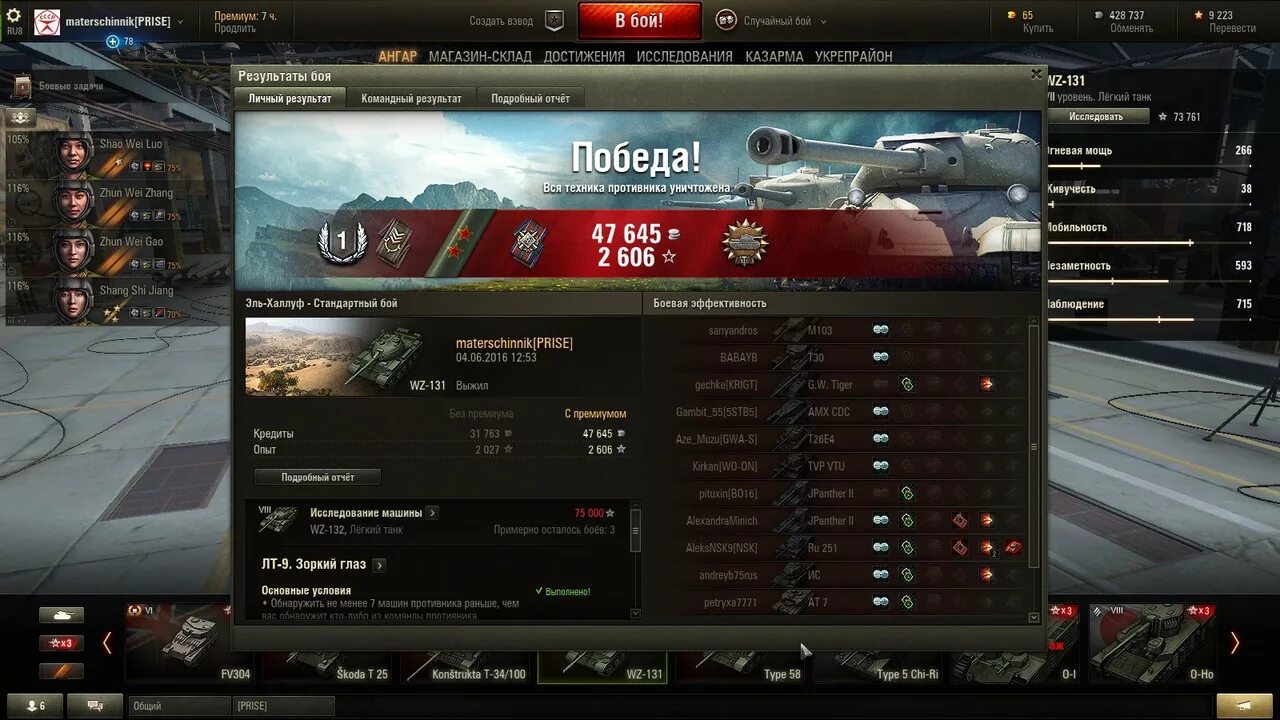Viewport: 1280px width, 720px height.
Task: Toggle the crew operations button above Shao Wei Luo
Action: 21,118
